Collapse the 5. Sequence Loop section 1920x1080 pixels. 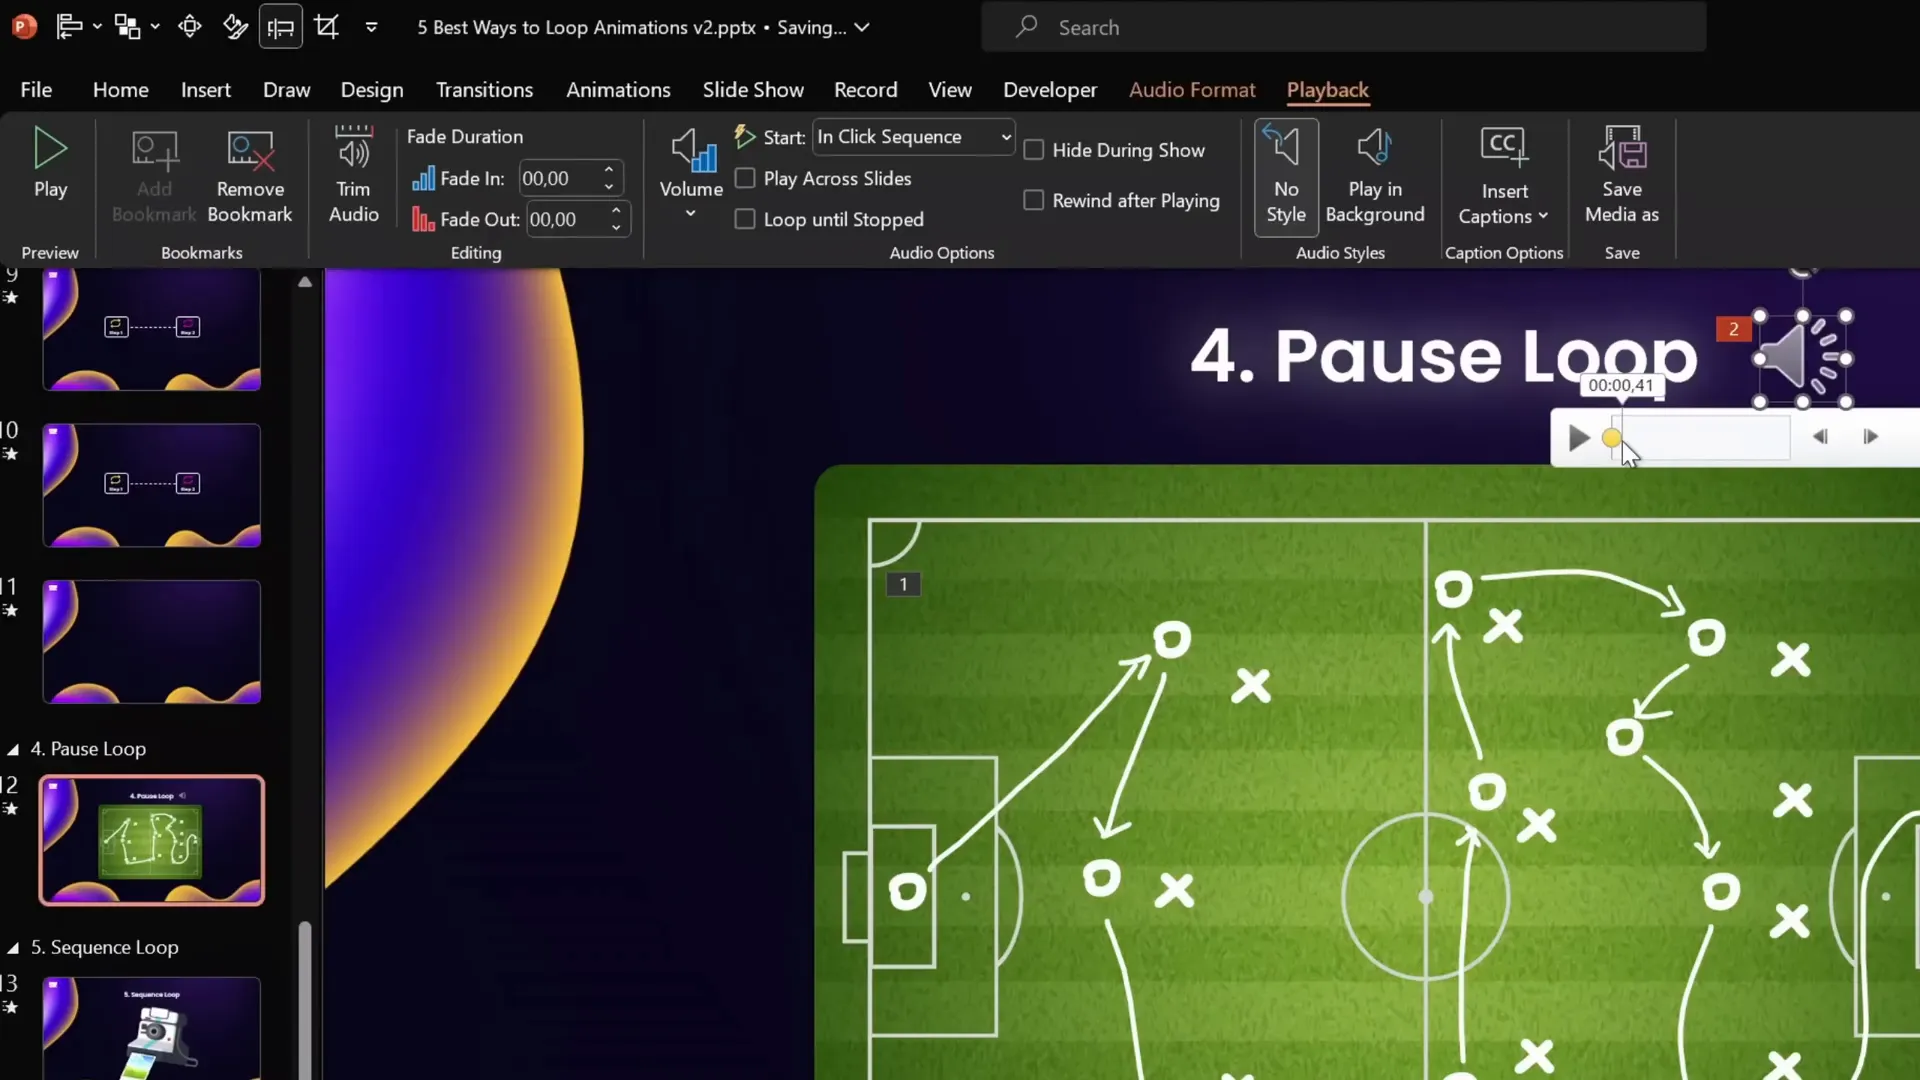[13, 947]
